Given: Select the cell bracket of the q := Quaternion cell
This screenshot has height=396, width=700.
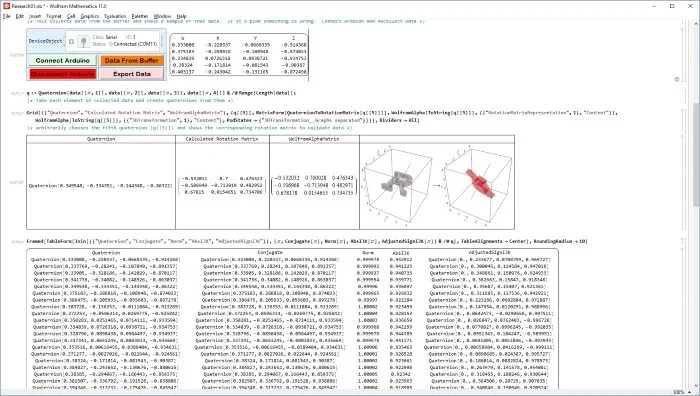Looking at the screenshot, I should point(684,96).
